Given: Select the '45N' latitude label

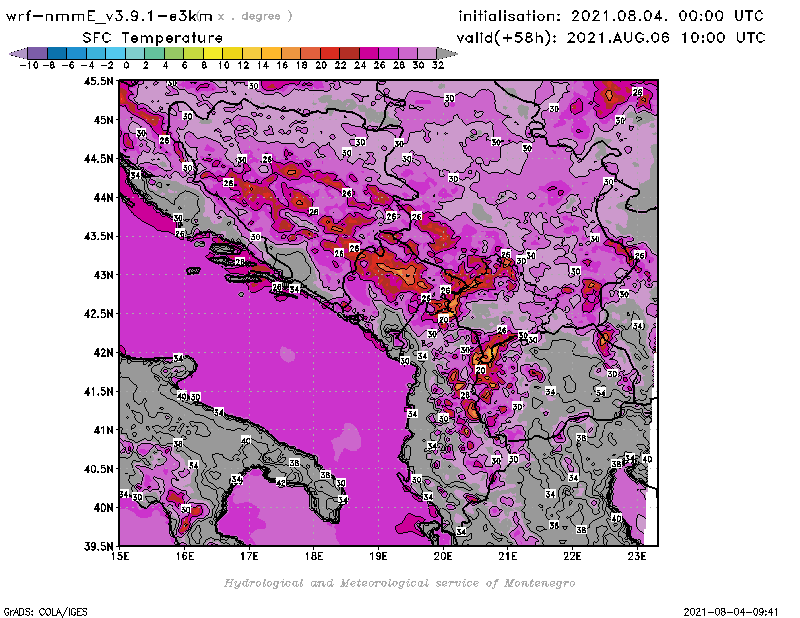Looking at the screenshot, I should (103, 120).
